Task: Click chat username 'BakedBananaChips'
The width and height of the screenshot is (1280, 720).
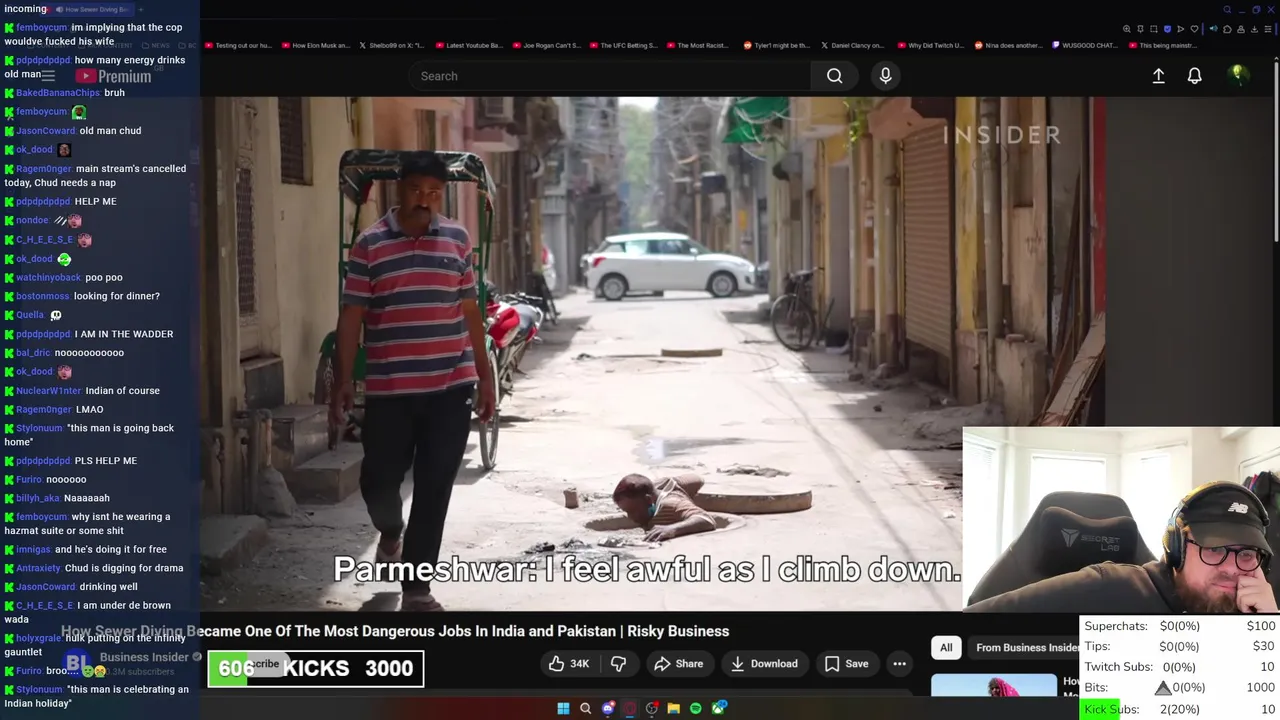Action: click(x=58, y=93)
